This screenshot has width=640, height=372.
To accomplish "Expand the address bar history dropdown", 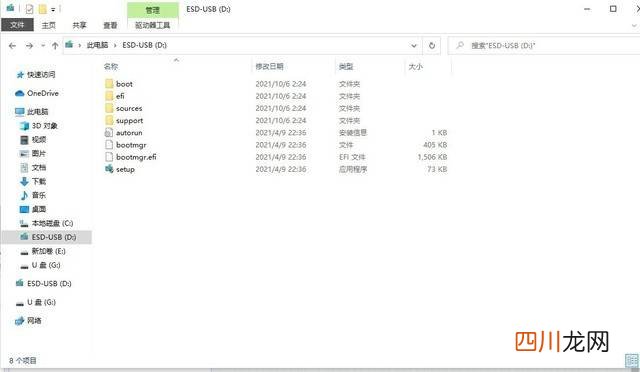I will [x=414, y=45].
